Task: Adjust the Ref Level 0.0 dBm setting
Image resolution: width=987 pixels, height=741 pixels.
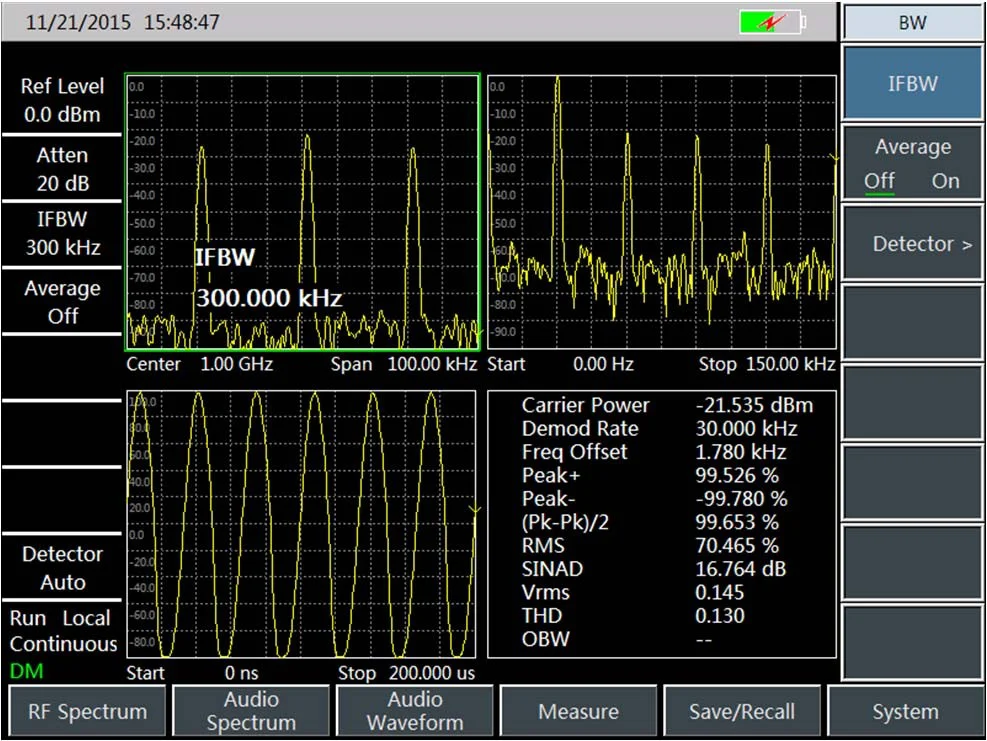Action: click(62, 100)
